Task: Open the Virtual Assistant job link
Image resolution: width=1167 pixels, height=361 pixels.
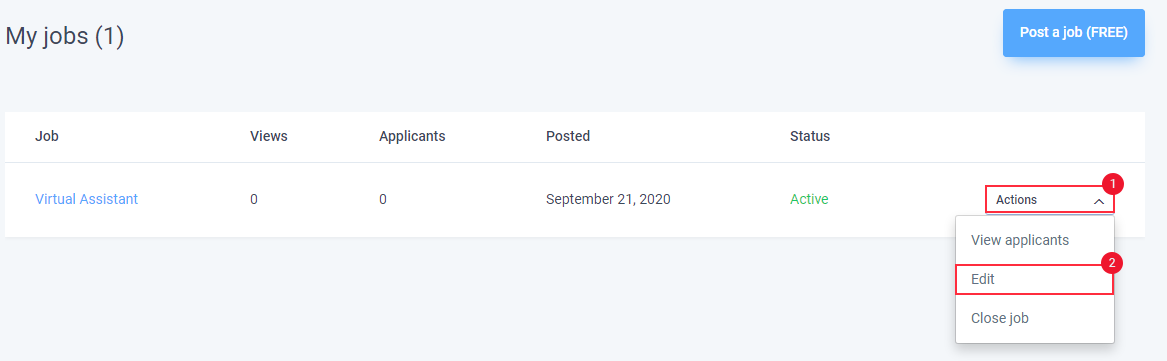Action: click(86, 199)
